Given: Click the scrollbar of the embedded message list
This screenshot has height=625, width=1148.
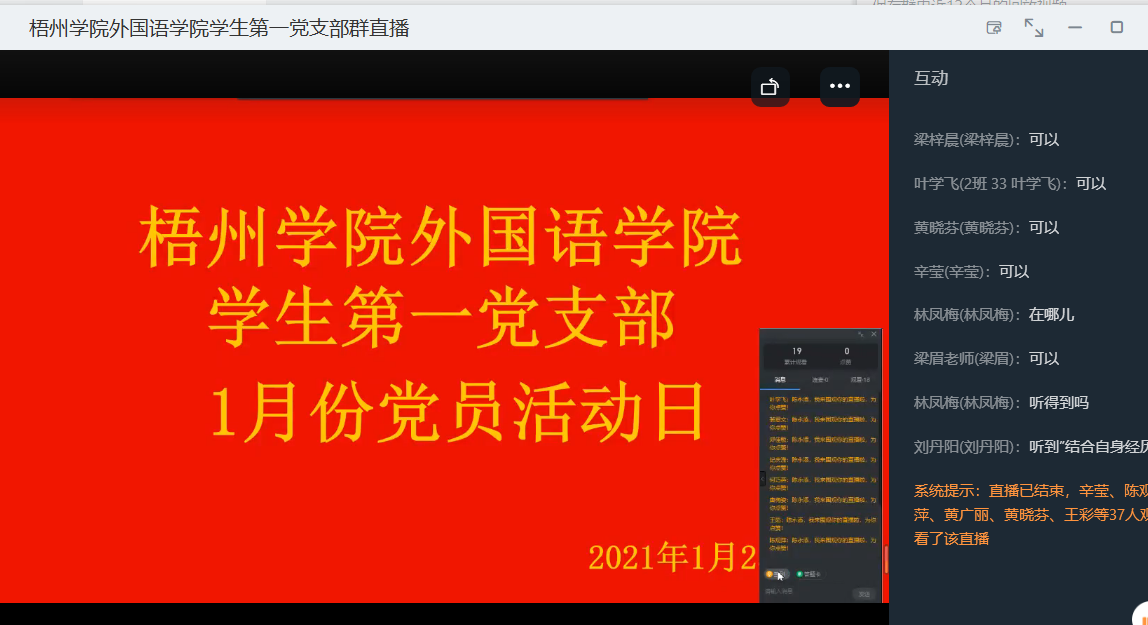Looking at the screenshot, I should pos(885,559).
